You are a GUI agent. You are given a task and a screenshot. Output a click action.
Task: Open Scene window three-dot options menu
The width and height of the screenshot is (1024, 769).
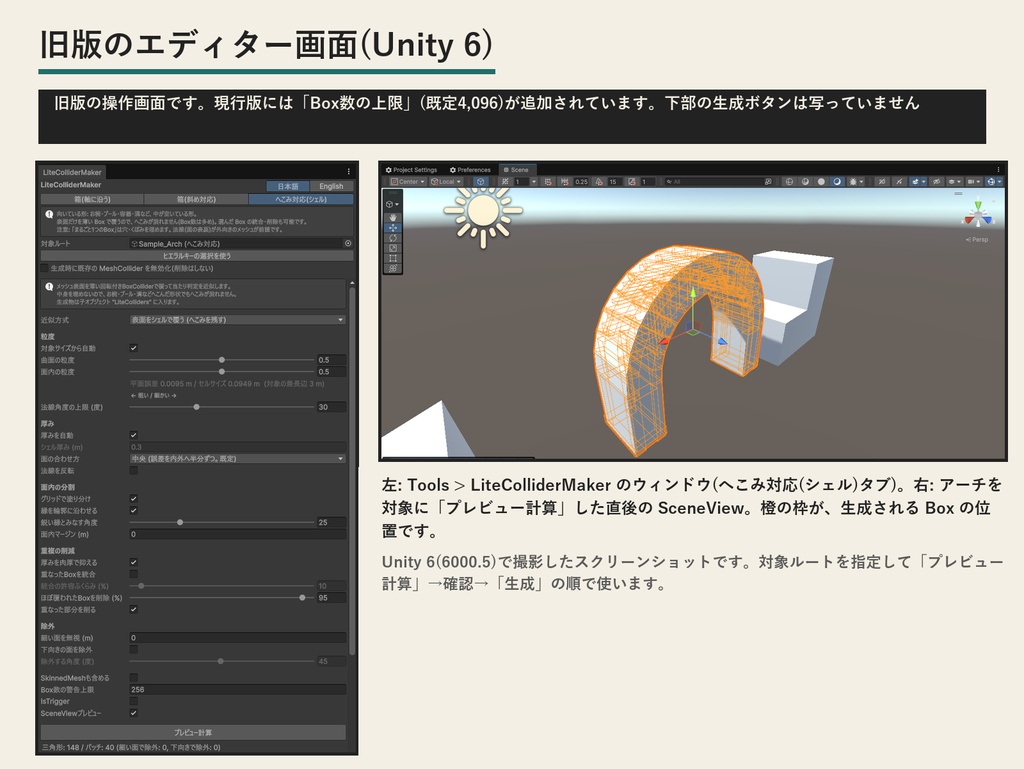(999, 170)
